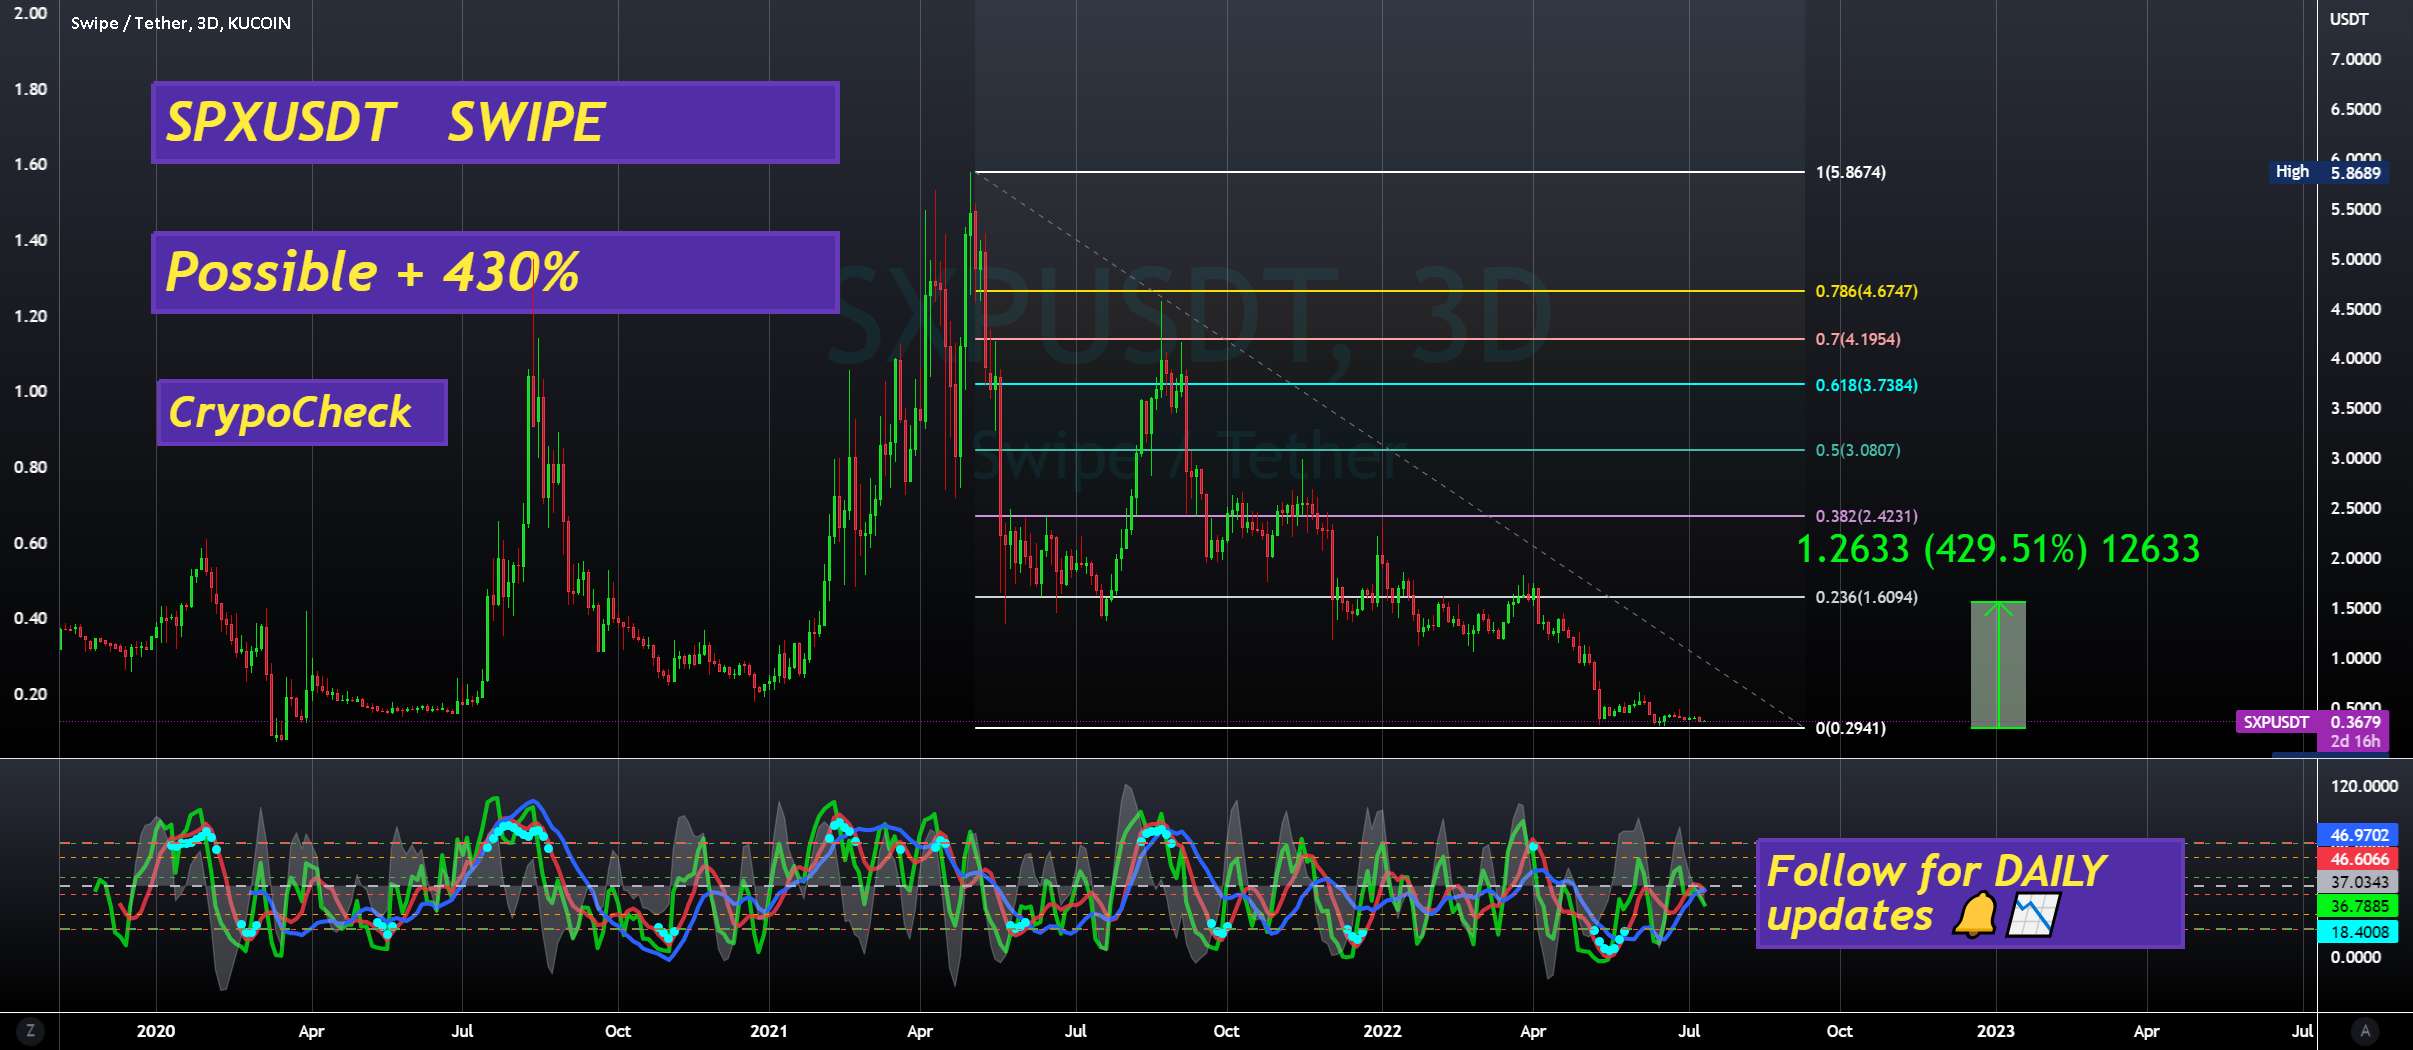
Task: Click the '1.2633 (429.51%) 12633' measurement label
Action: [x=1998, y=549]
